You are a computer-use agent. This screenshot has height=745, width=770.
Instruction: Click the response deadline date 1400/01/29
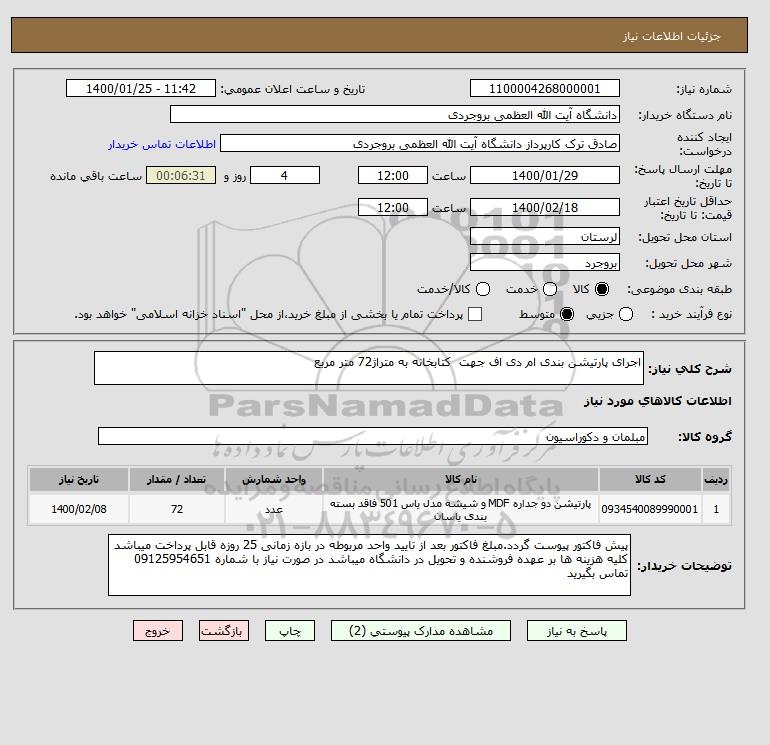(x=545, y=175)
